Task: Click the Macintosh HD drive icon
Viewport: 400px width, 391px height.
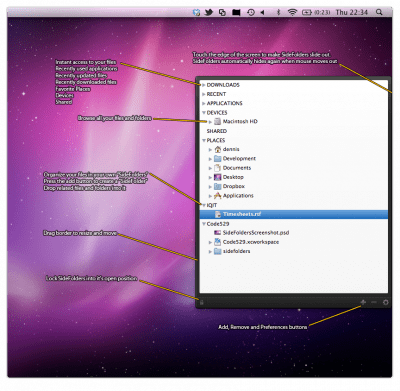Action: point(217,121)
